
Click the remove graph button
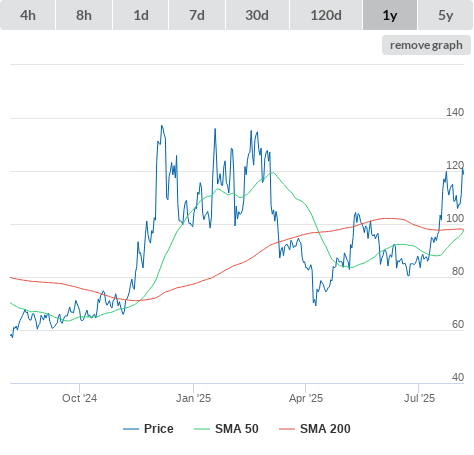(426, 45)
